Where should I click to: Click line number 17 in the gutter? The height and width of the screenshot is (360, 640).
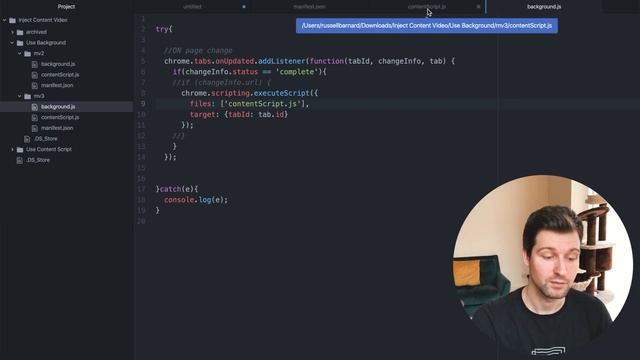pos(141,189)
